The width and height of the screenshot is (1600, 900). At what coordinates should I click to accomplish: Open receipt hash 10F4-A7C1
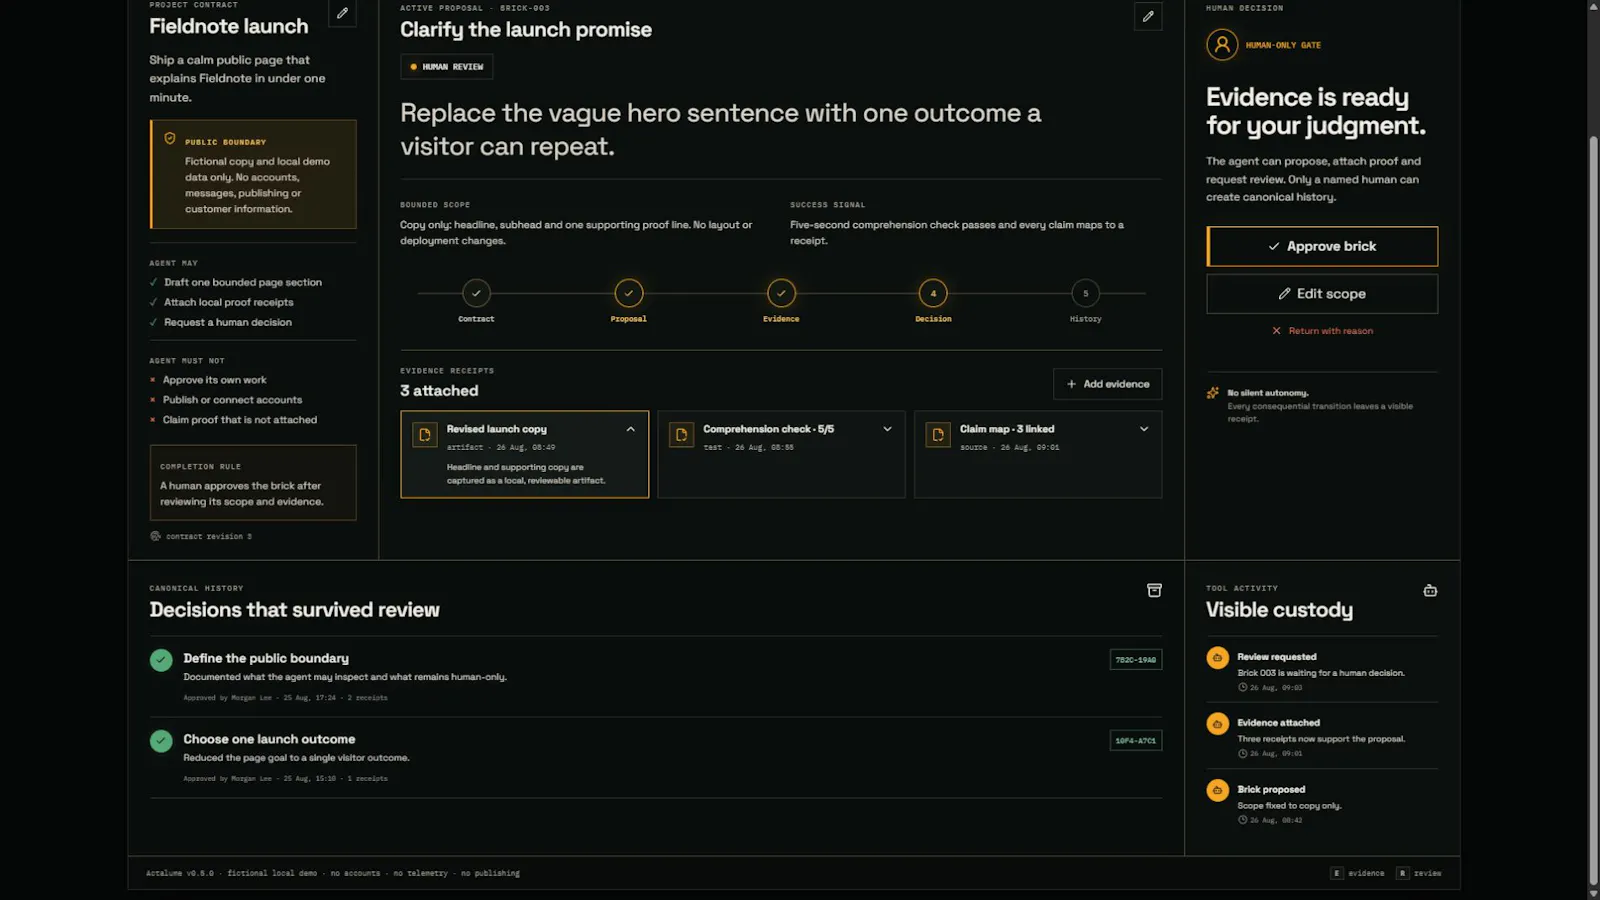[x=1136, y=741]
